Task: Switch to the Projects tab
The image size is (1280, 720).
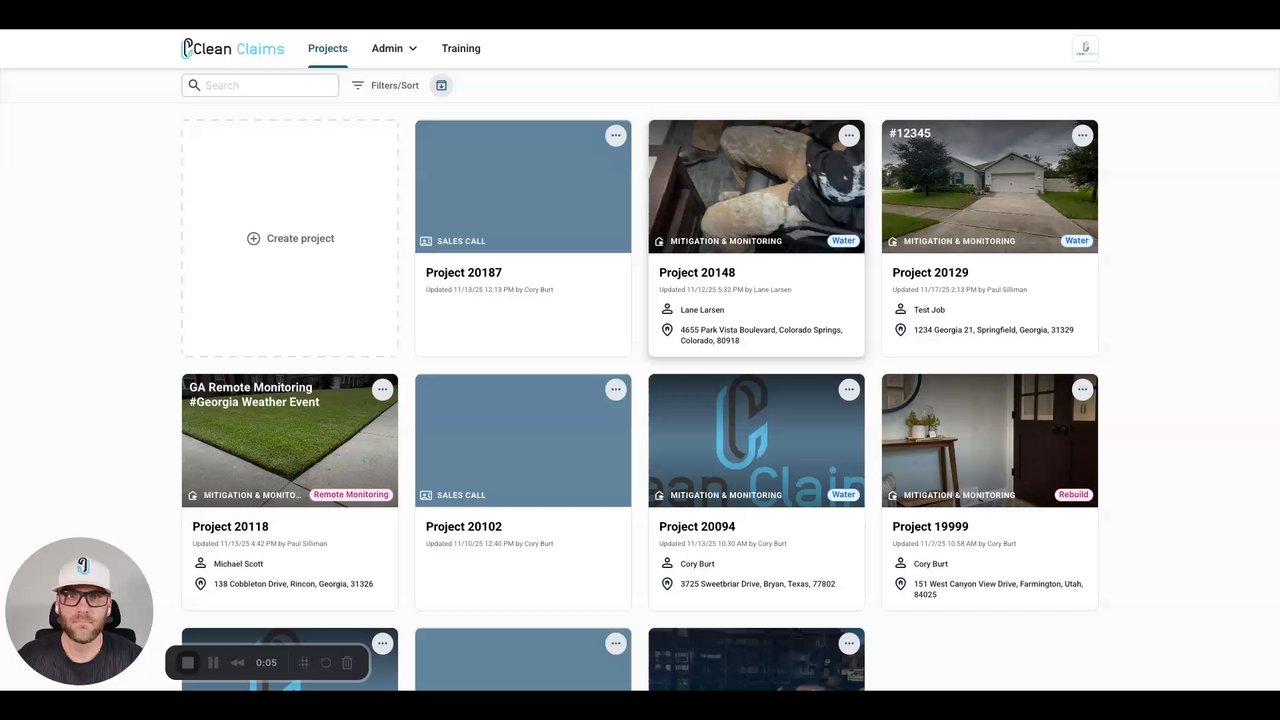Action: [328, 48]
